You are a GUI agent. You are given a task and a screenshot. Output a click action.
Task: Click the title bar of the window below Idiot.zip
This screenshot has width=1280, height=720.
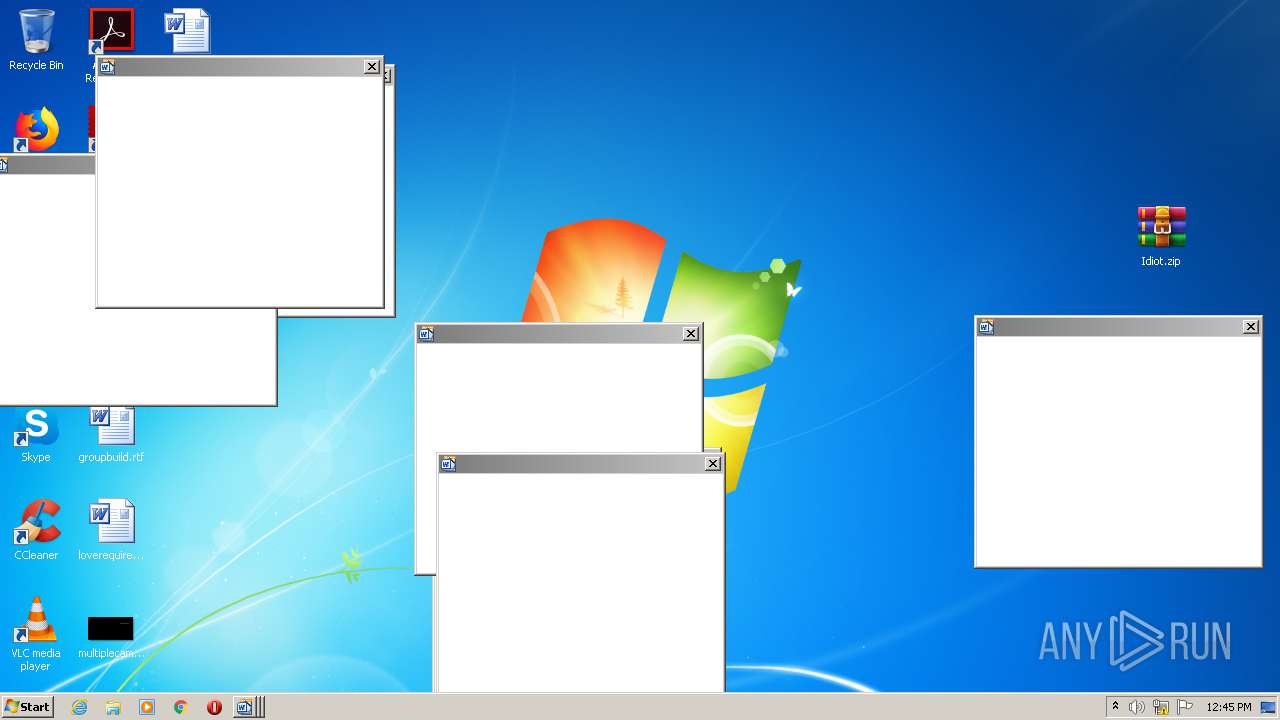pyautogui.click(x=1118, y=327)
